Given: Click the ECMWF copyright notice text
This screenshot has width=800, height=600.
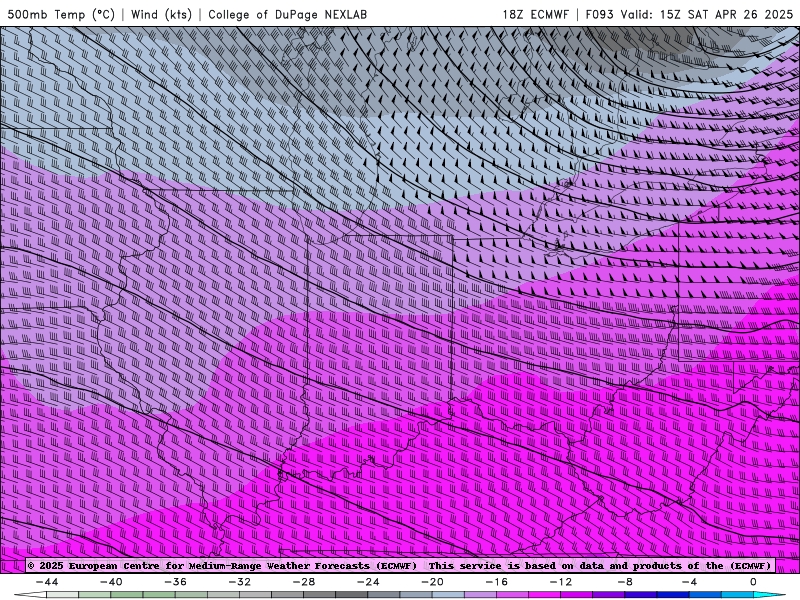Looking at the screenshot, I should coord(399,566).
